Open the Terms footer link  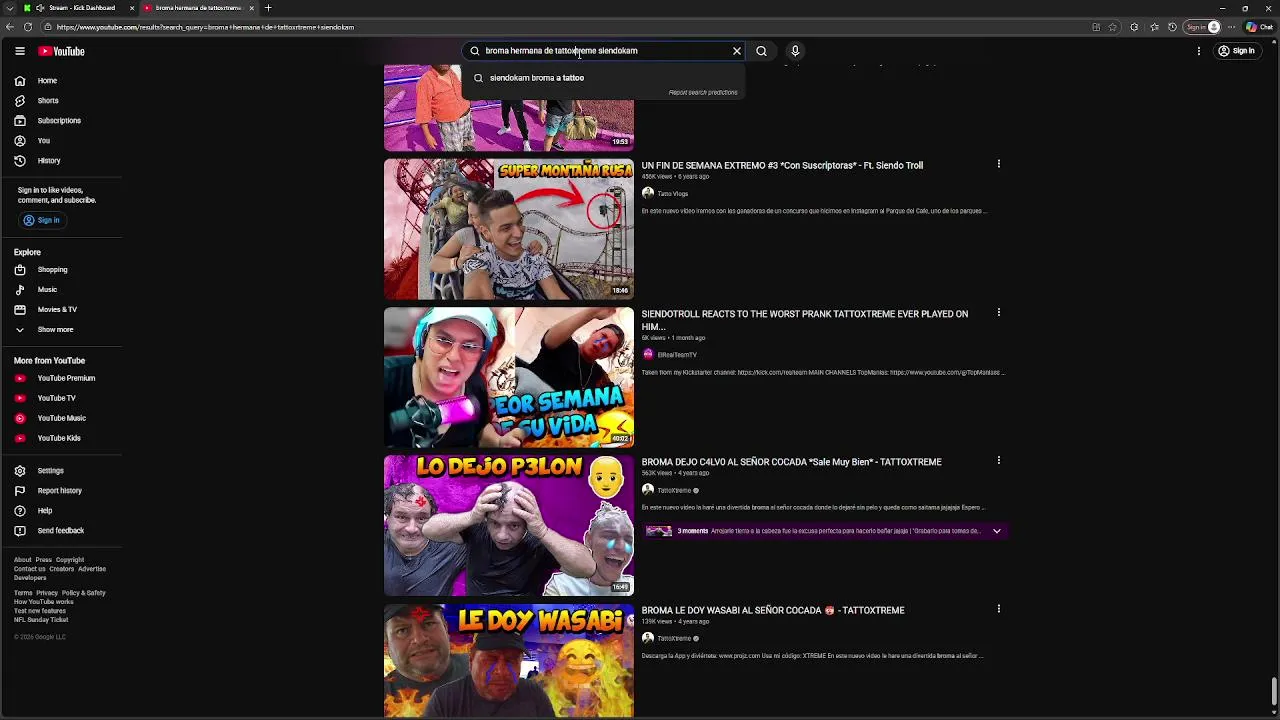[x=23, y=593]
